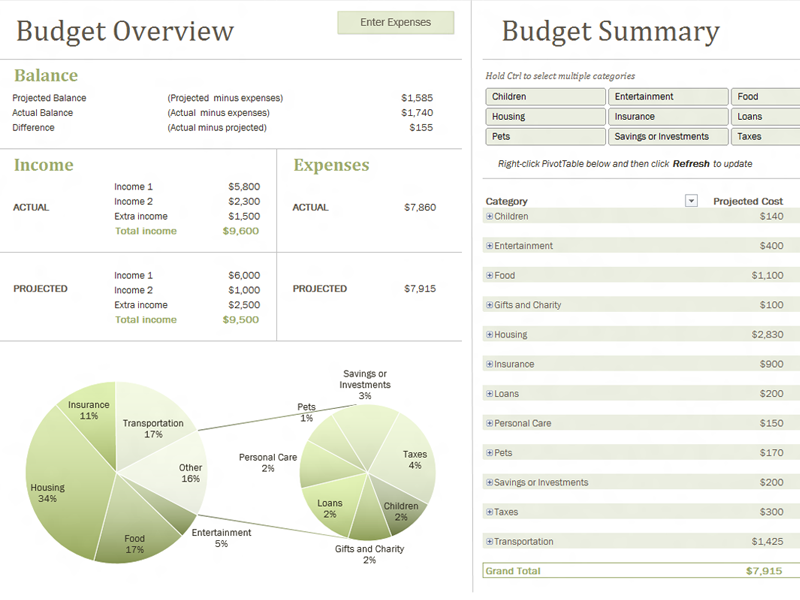Click the Enter Expenses button
This screenshot has height=600, width=800.
coord(395,22)
